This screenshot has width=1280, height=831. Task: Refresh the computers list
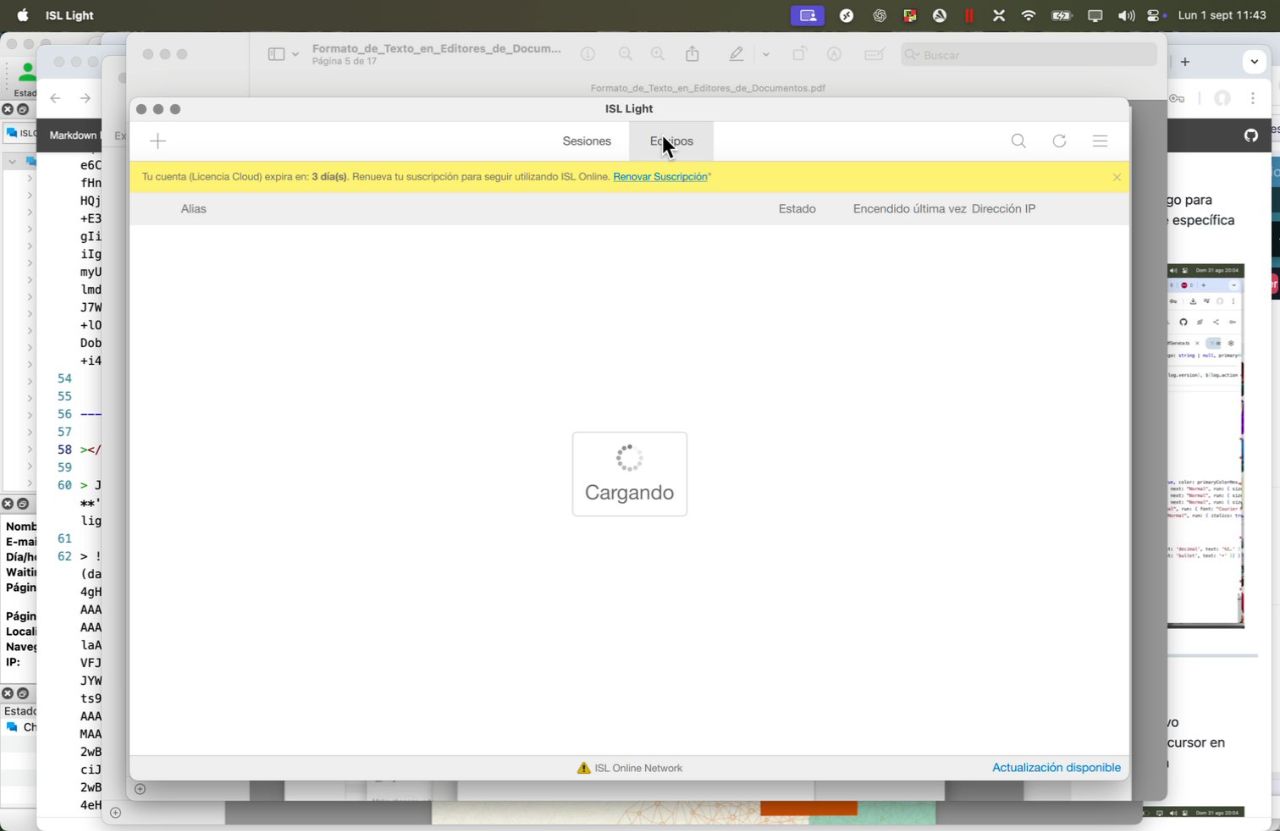pos(1059,141)
